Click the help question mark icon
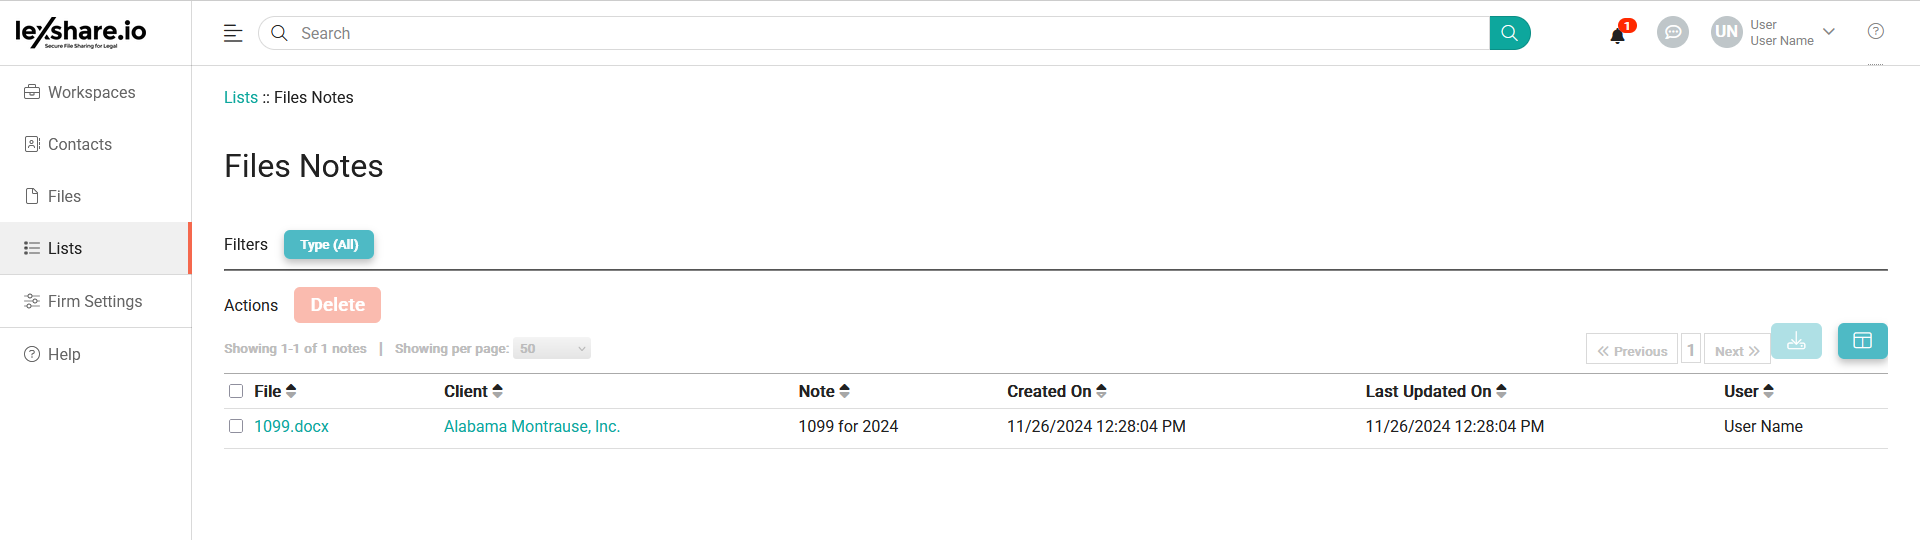The image size is (1920, 540). pos(1875,32)
